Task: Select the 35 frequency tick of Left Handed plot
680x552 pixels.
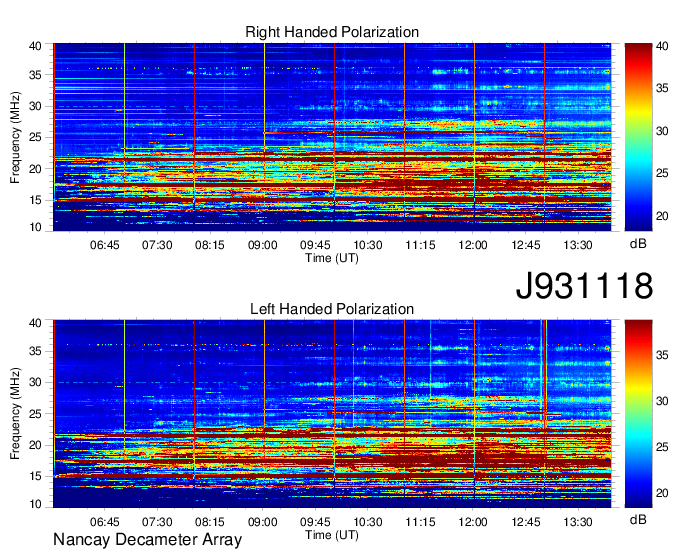Action: (35, 351)
